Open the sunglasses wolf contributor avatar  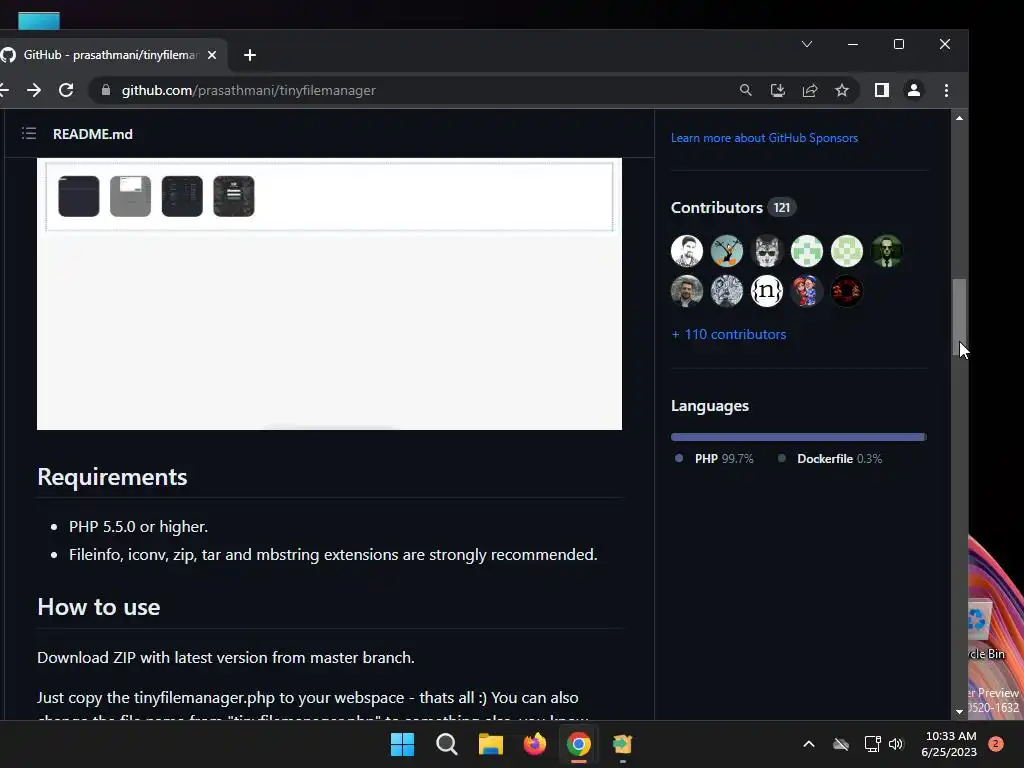pos(767,251)
